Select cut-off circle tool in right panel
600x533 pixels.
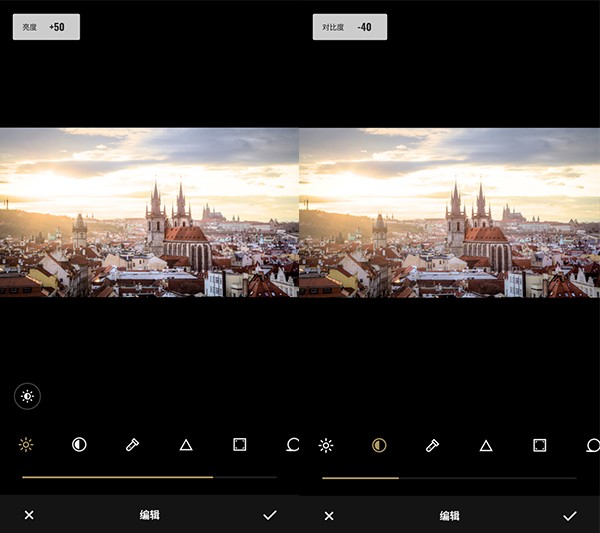pos(593,445)
